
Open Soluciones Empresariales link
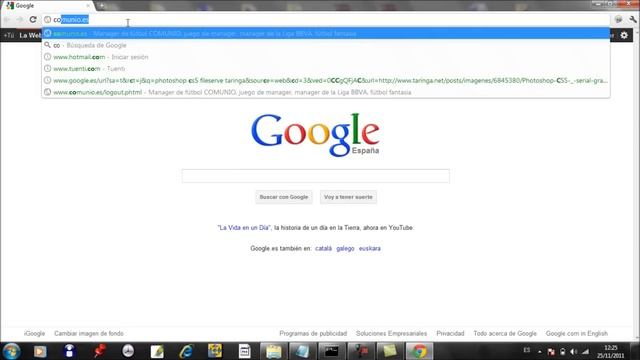pos(391,333)
